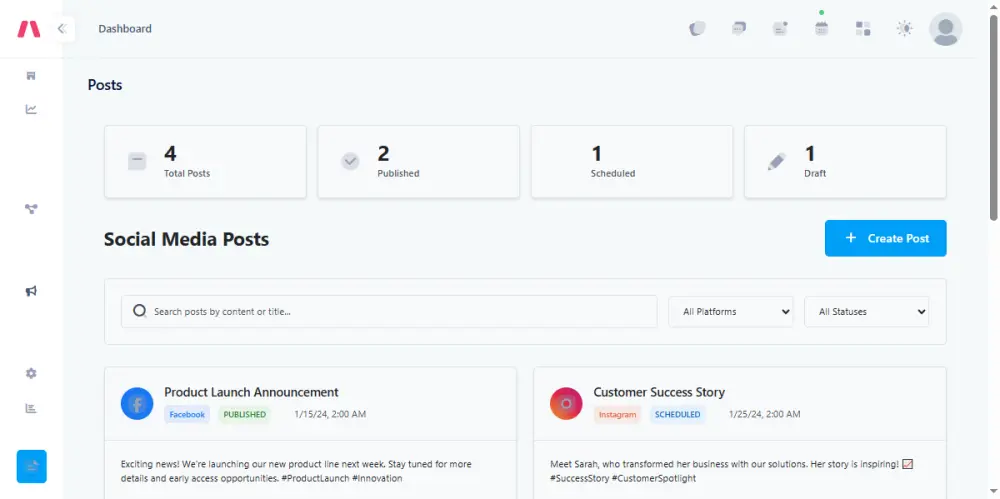Image resolution: width=1000 pixels, height=499 pixels.
Task: Expand the All Statuses dropdown
Action: pos(866,312)
